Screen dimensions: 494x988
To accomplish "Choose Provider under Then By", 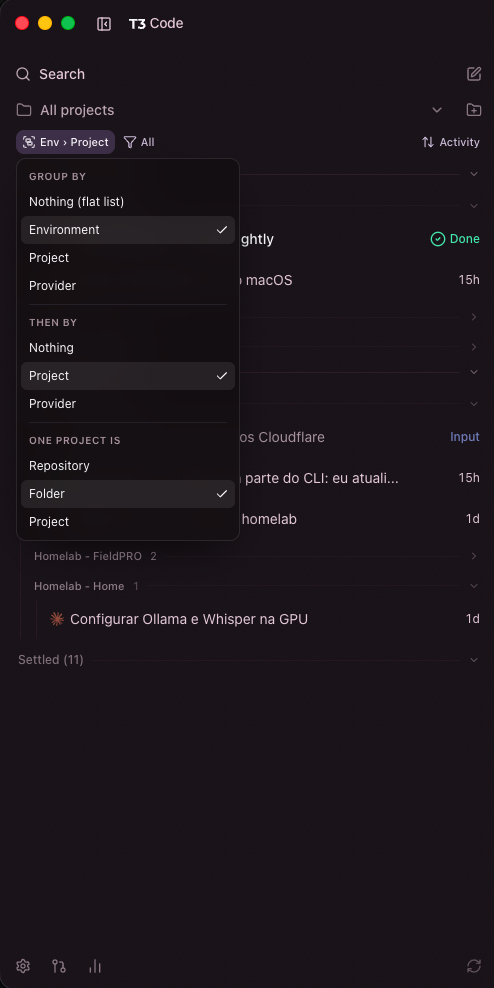I will (x=128, y=404).
